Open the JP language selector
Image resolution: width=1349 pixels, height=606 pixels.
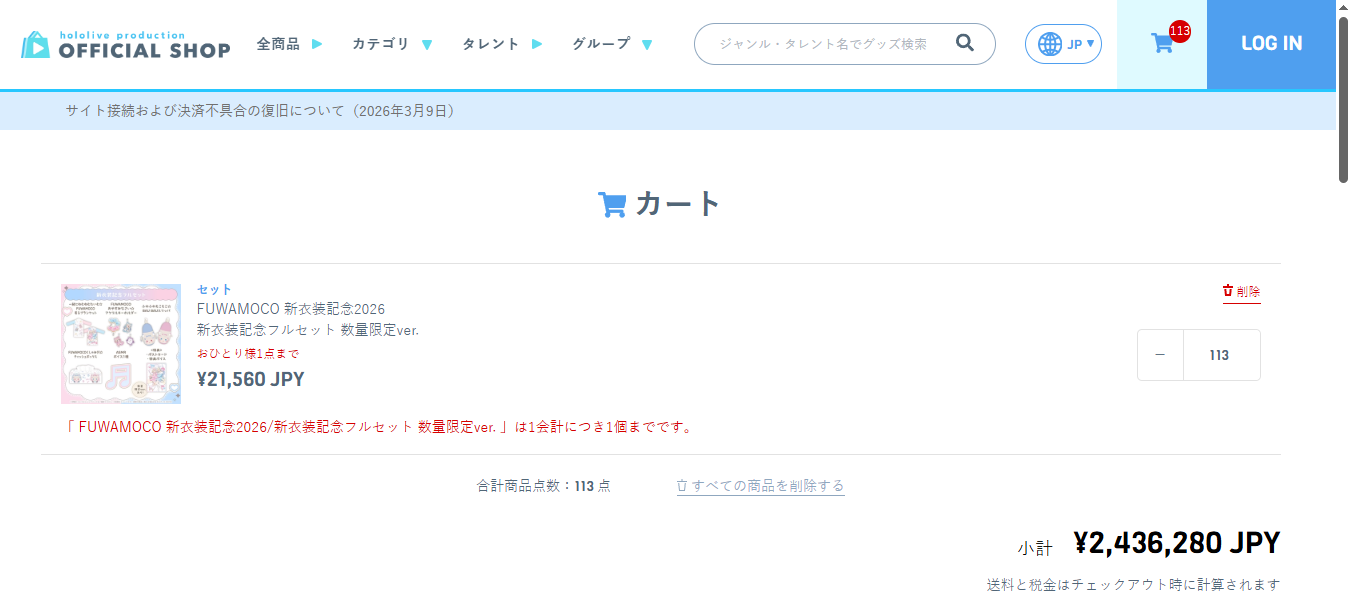1063,44
